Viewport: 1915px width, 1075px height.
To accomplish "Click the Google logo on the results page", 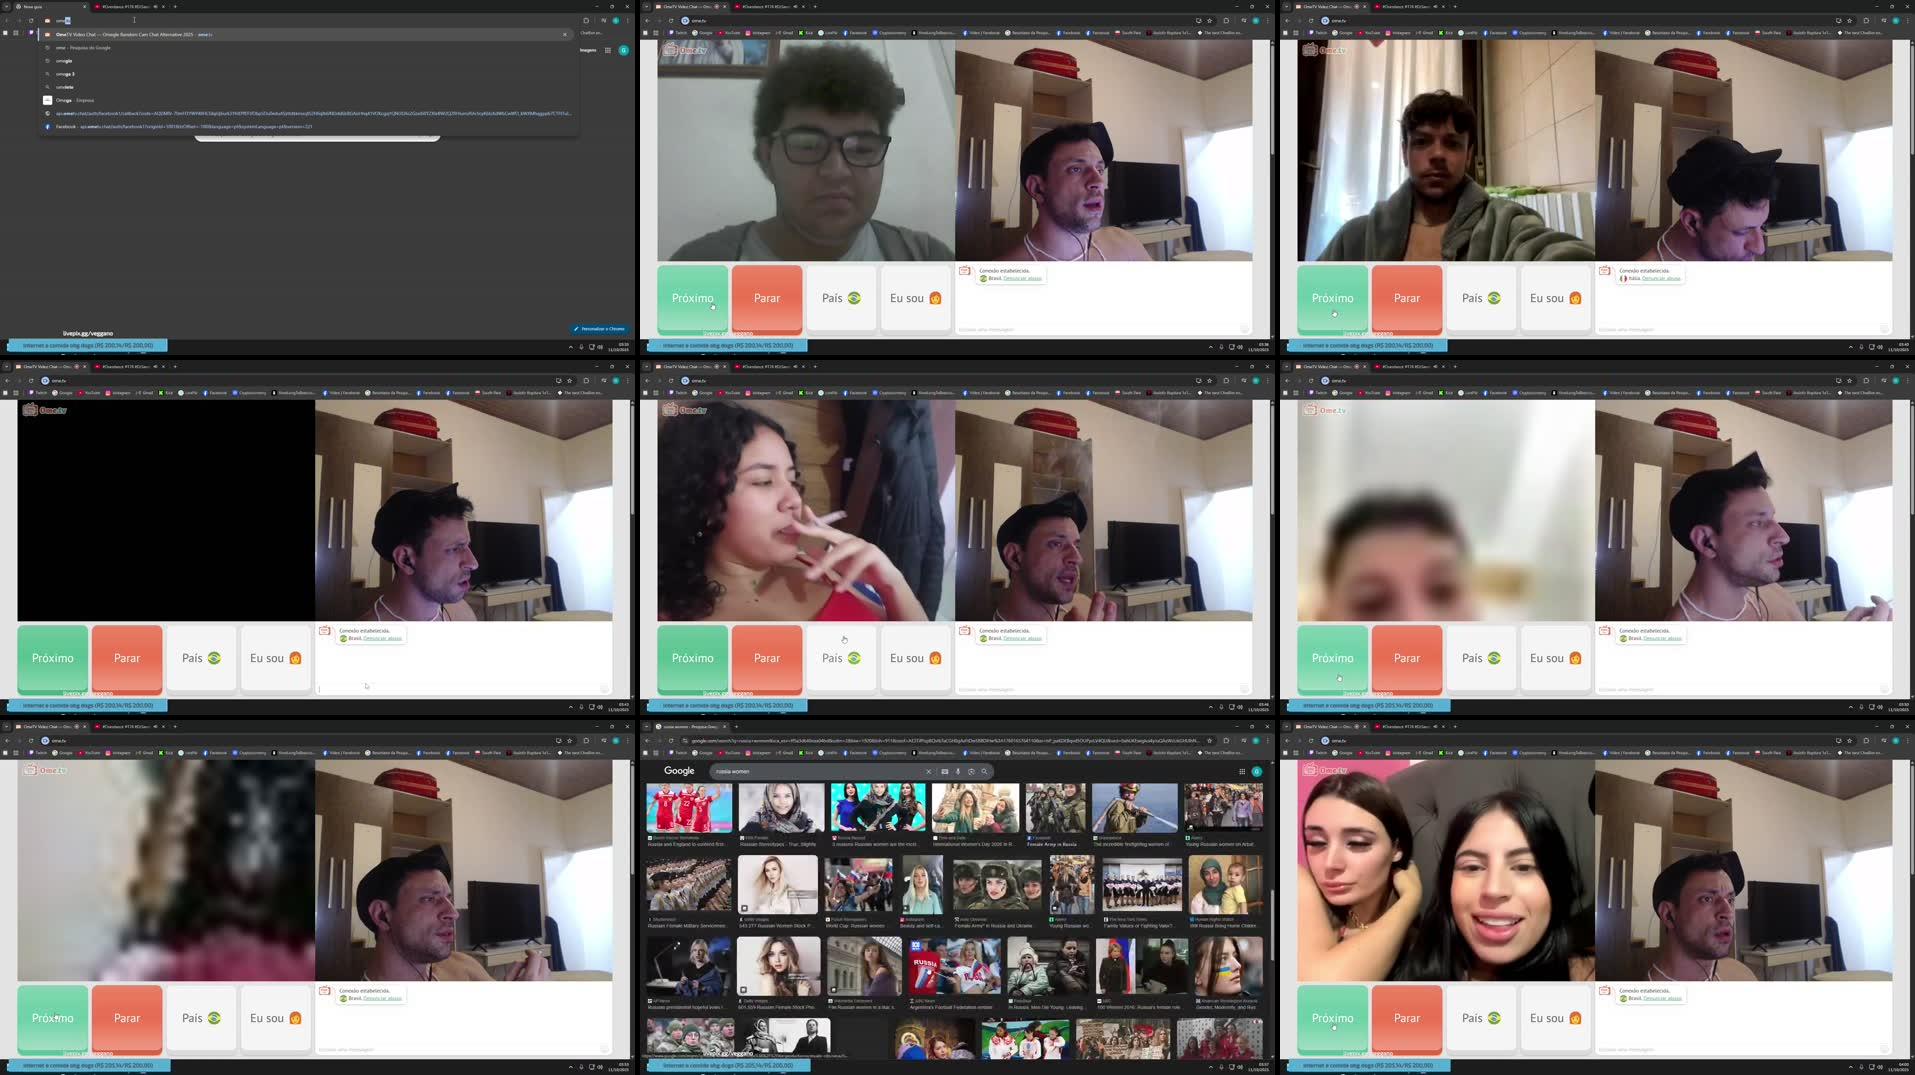I will coord(679,771).
